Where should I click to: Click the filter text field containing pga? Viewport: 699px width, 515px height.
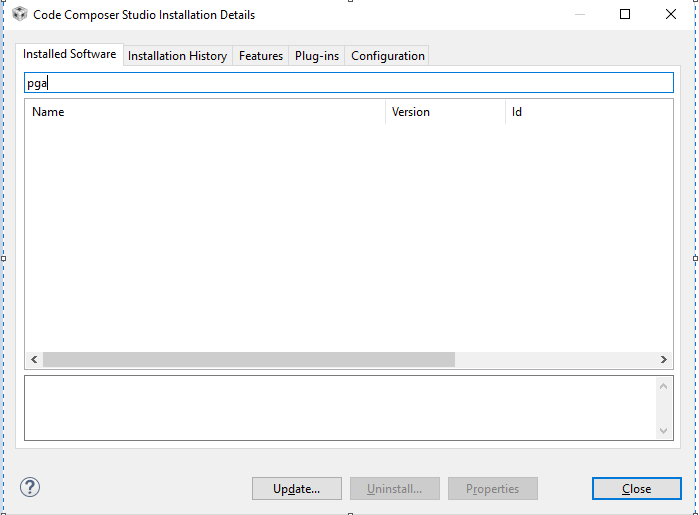click(x=349, y=83)
